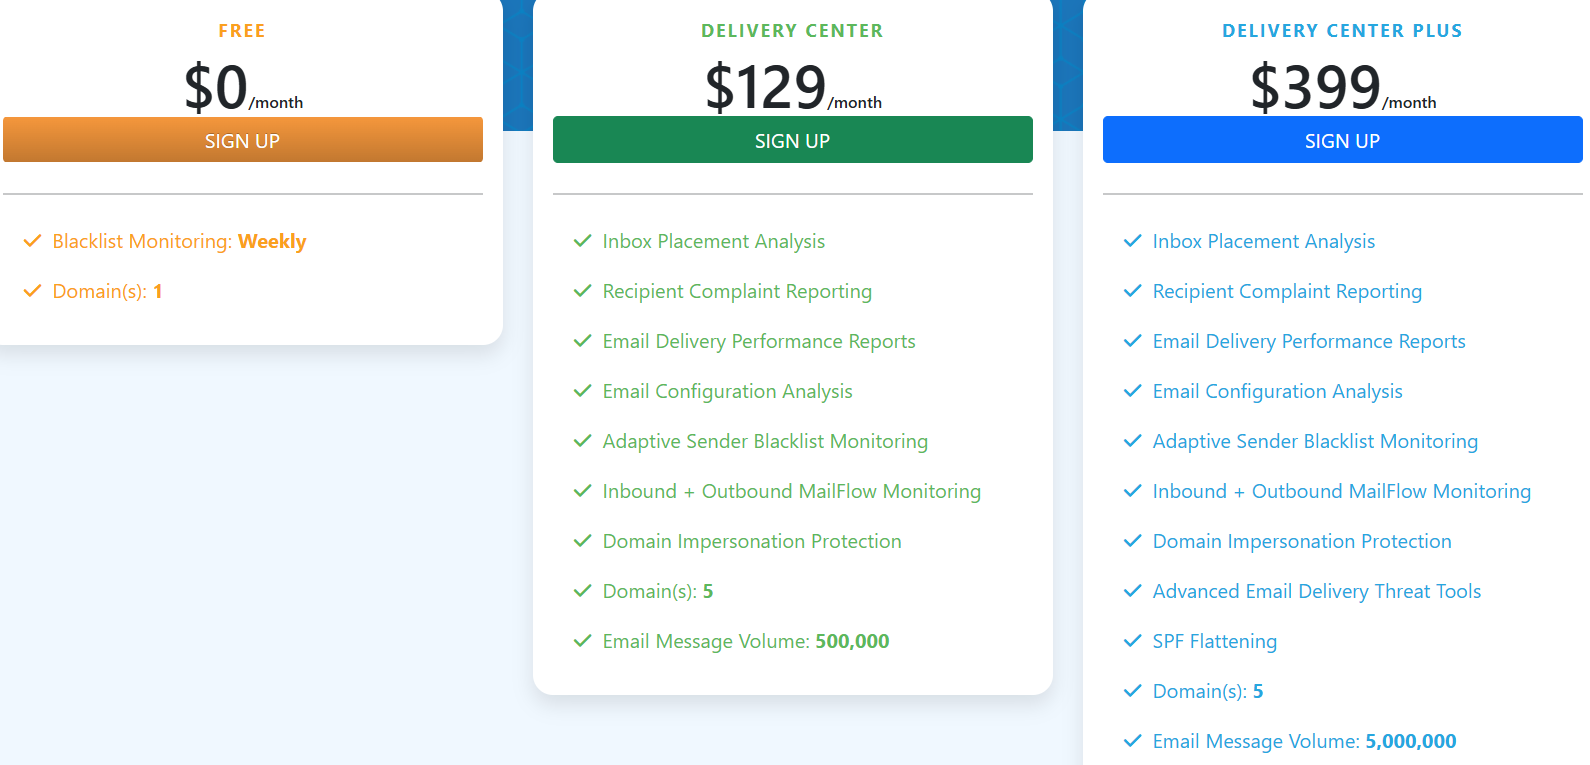Click the green check next to Recipient Complaint Reporting
The image size is (1590, 765).
pyautogui.click(x=583, y=291)
